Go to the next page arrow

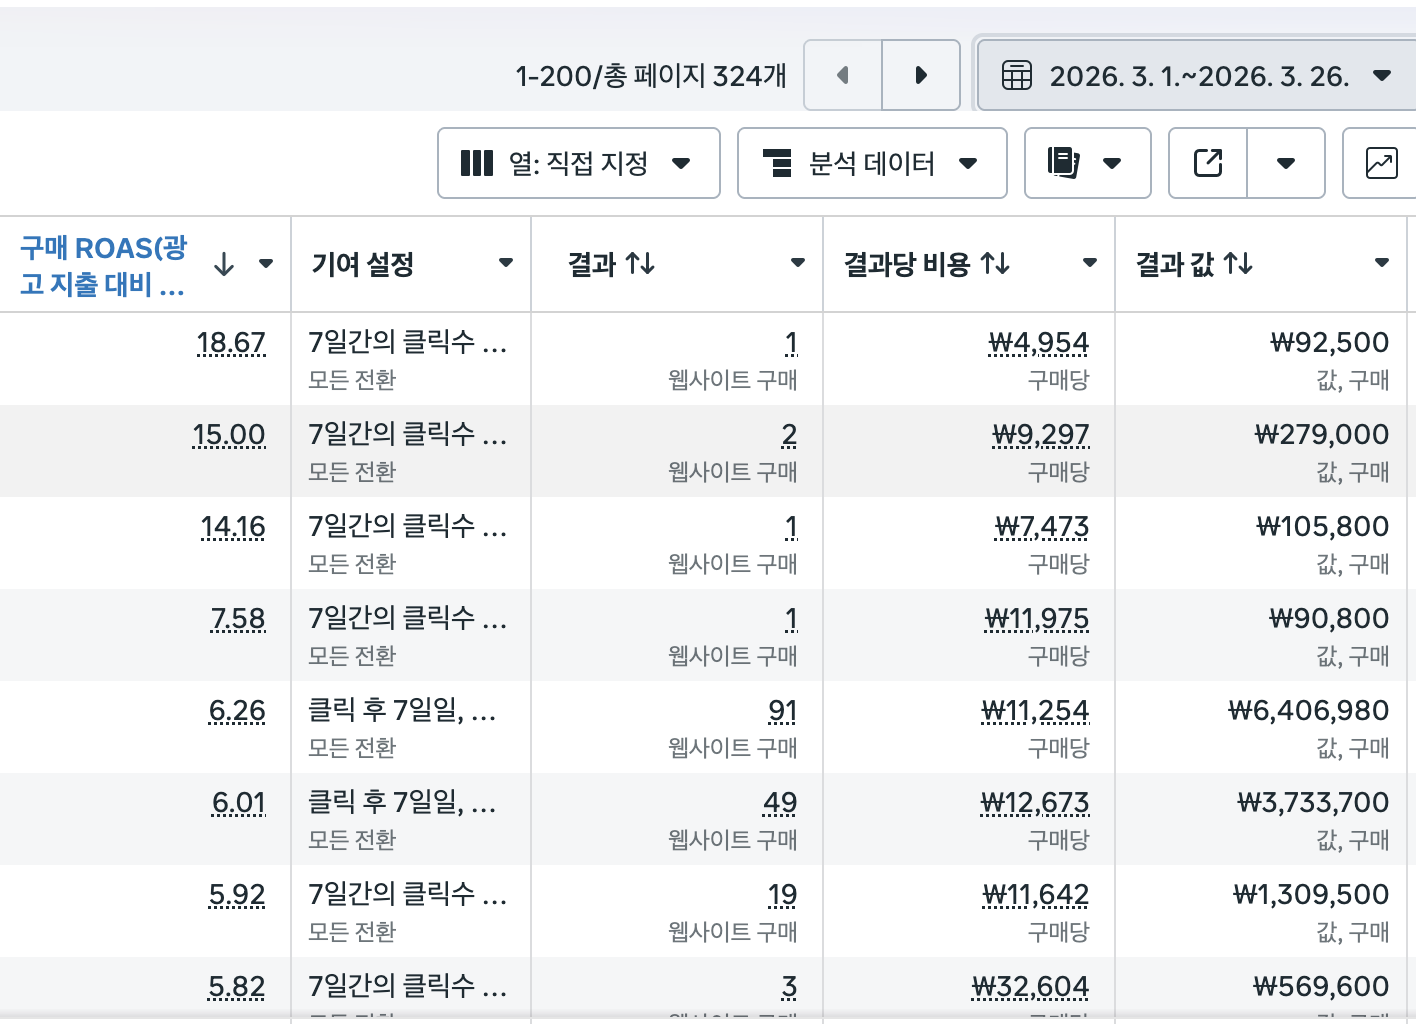click(x=921, y=75)
